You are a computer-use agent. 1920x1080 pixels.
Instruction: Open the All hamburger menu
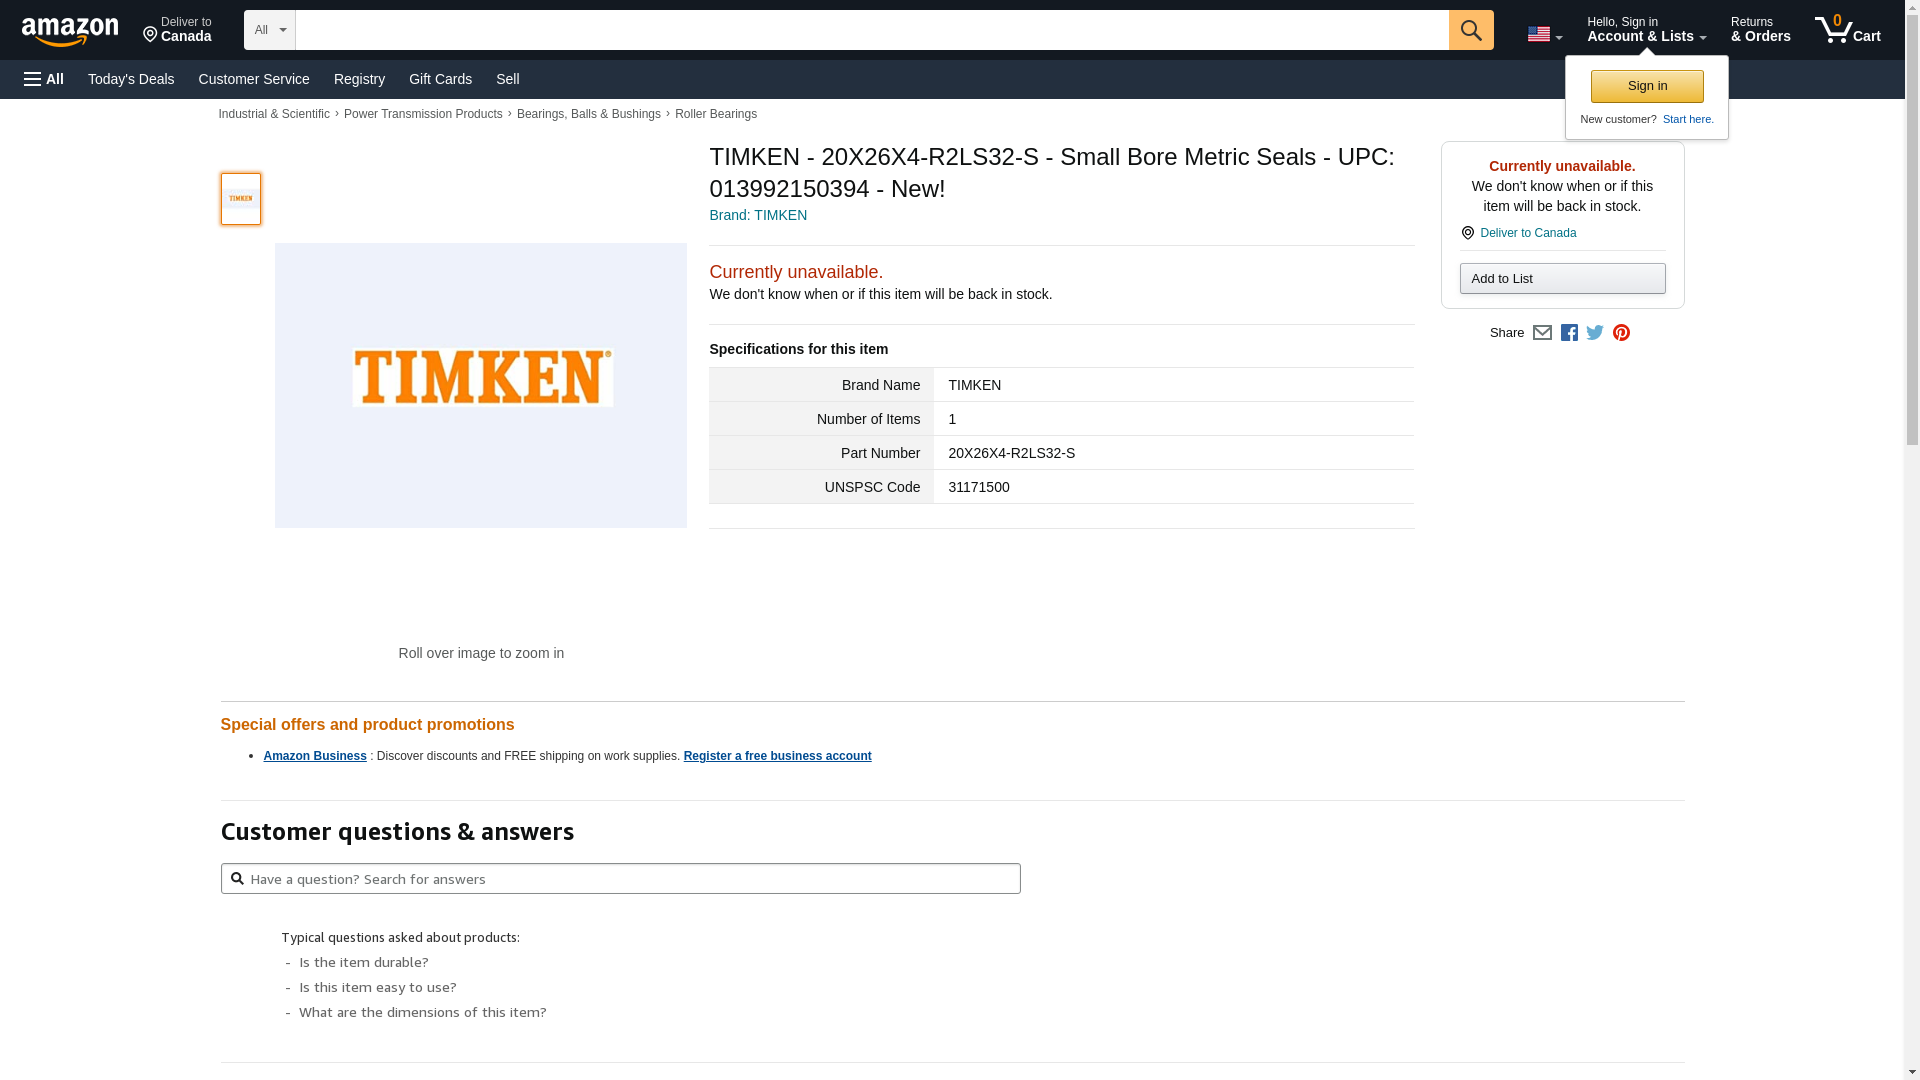click(44, 79)
